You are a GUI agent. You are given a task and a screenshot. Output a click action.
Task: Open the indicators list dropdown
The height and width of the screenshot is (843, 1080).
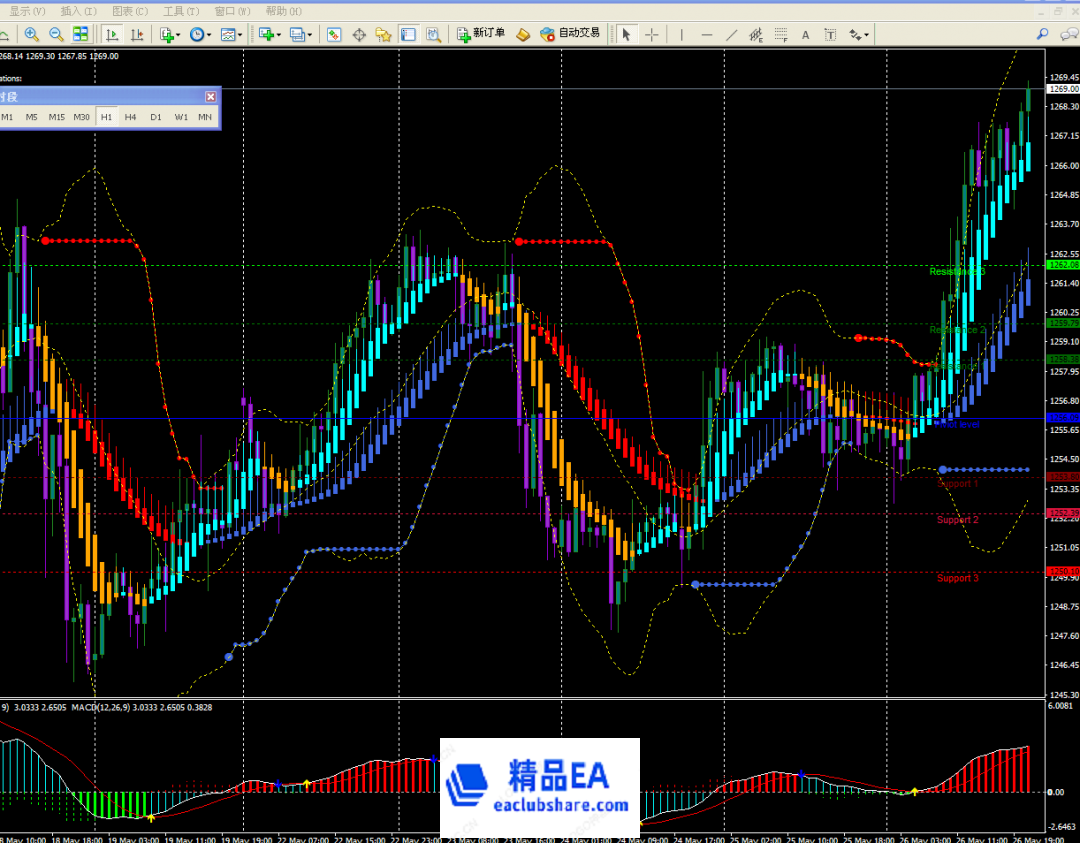(x=168, y=34)
